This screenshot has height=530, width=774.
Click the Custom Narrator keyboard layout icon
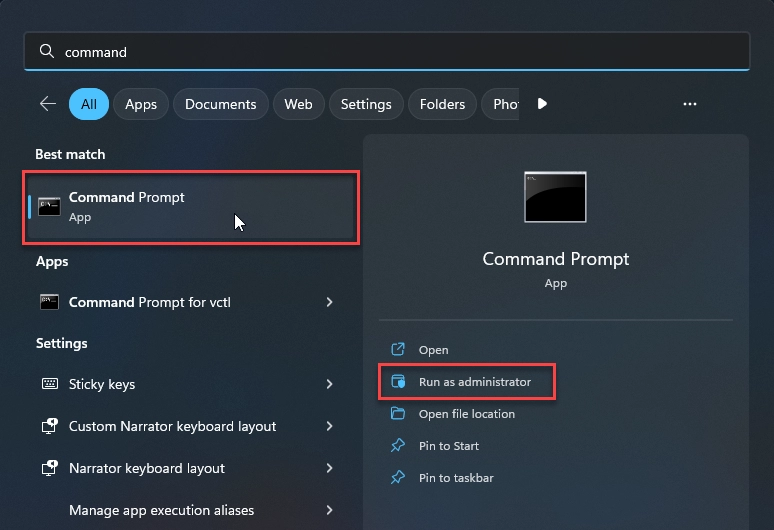[x=49, y=425]
